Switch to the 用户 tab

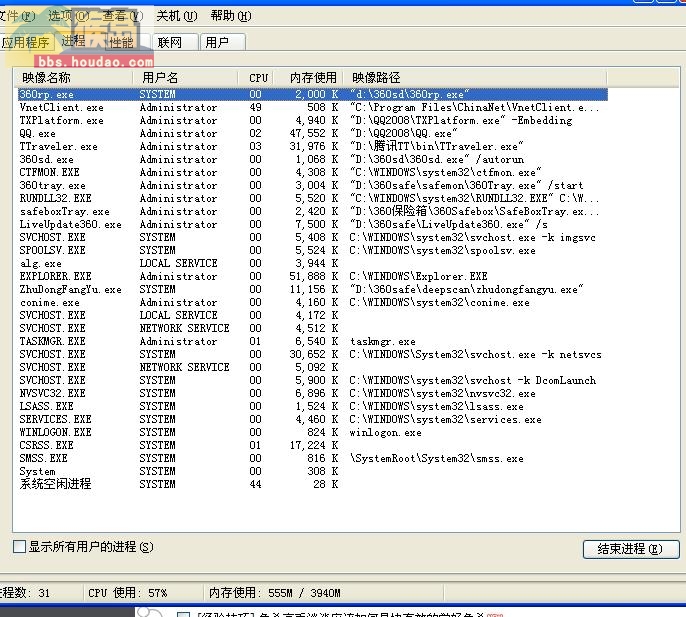click(222, 42)
